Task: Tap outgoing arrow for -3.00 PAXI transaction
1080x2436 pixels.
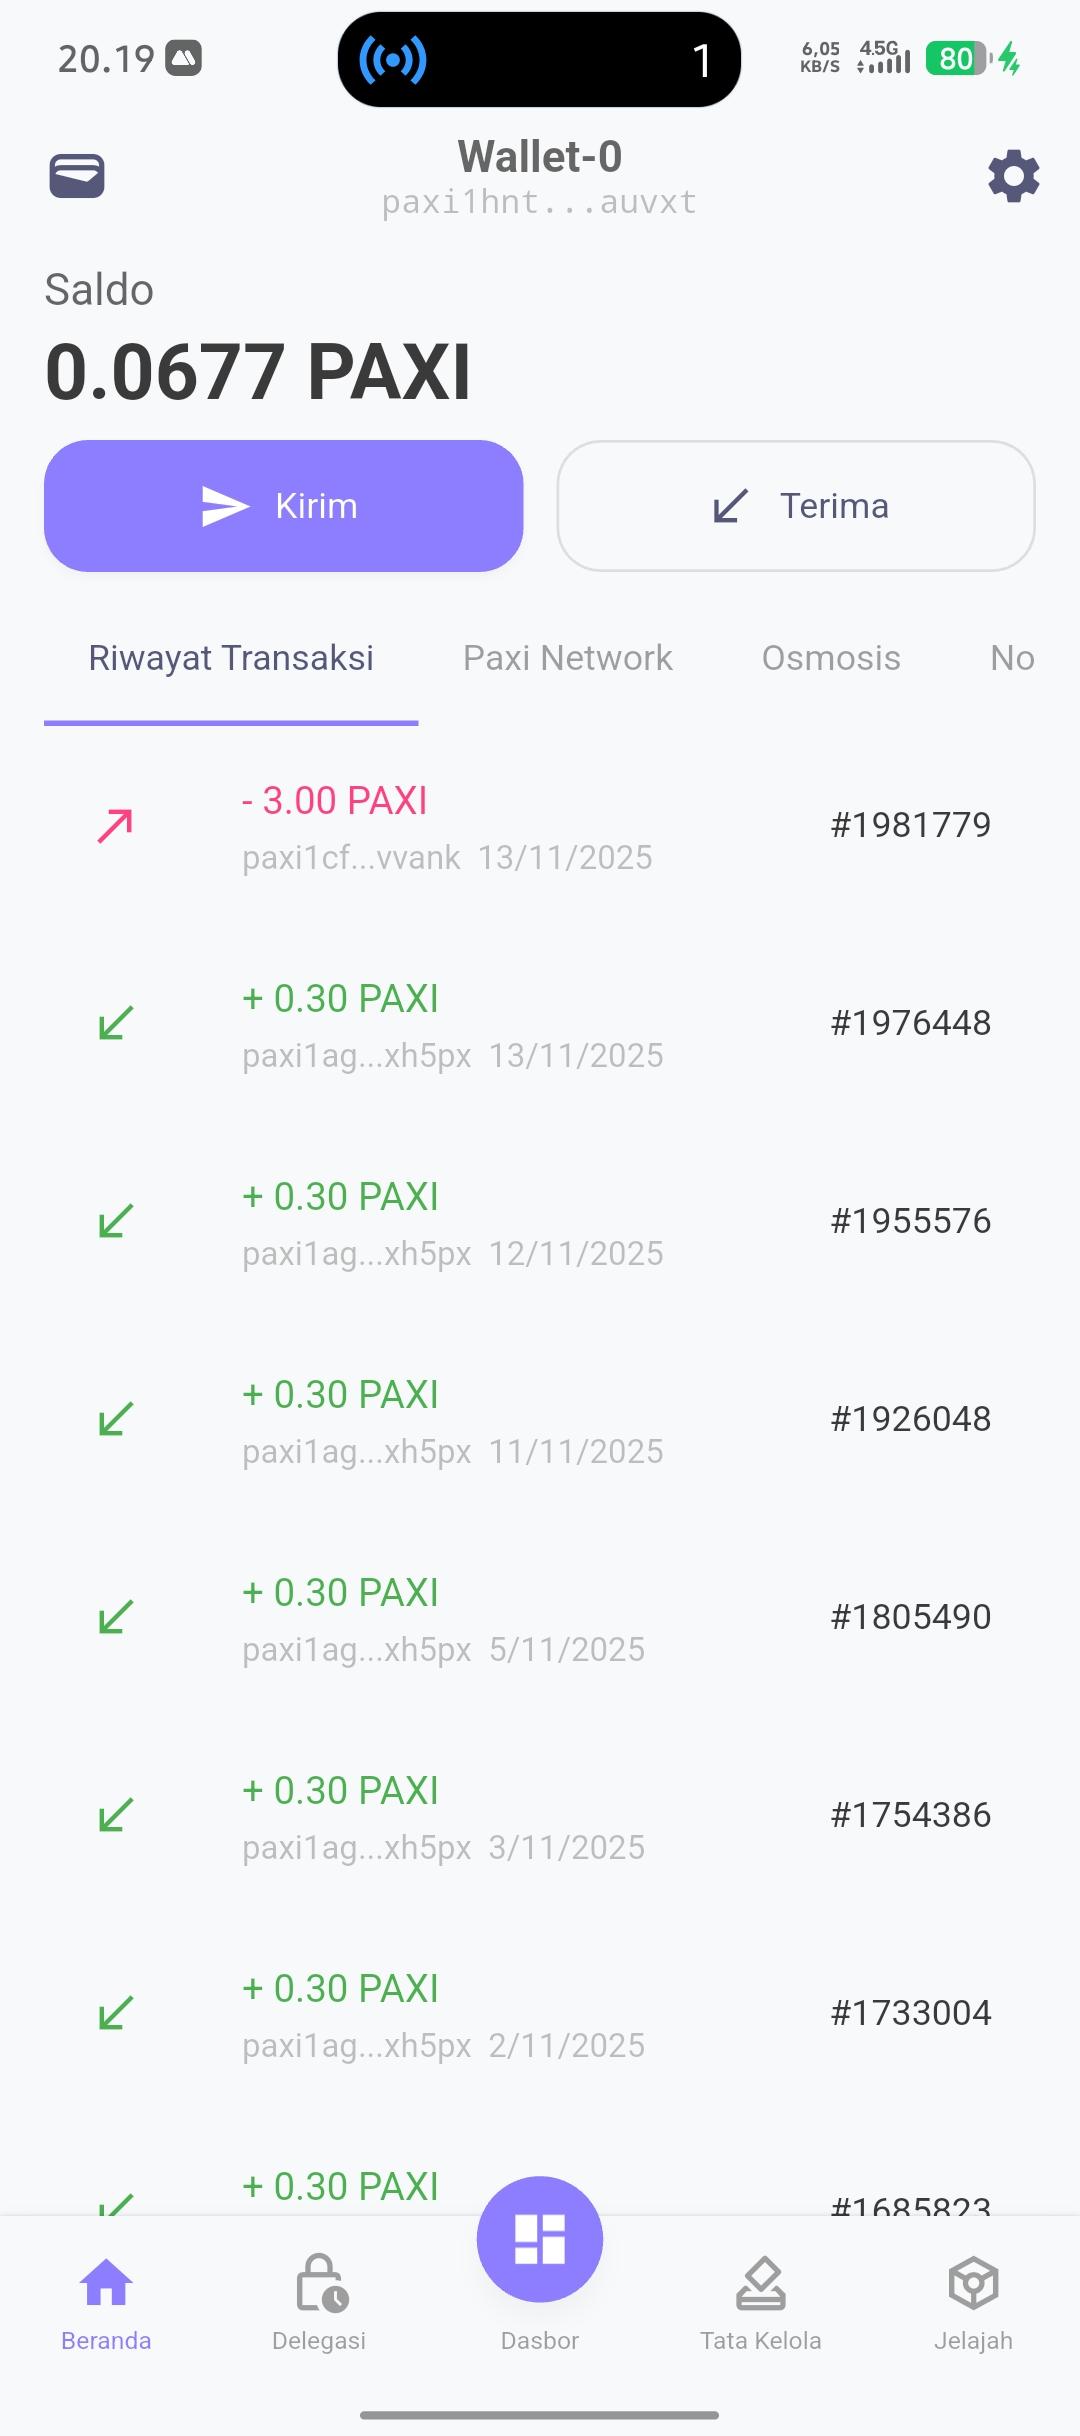Action: coord(115,826)
